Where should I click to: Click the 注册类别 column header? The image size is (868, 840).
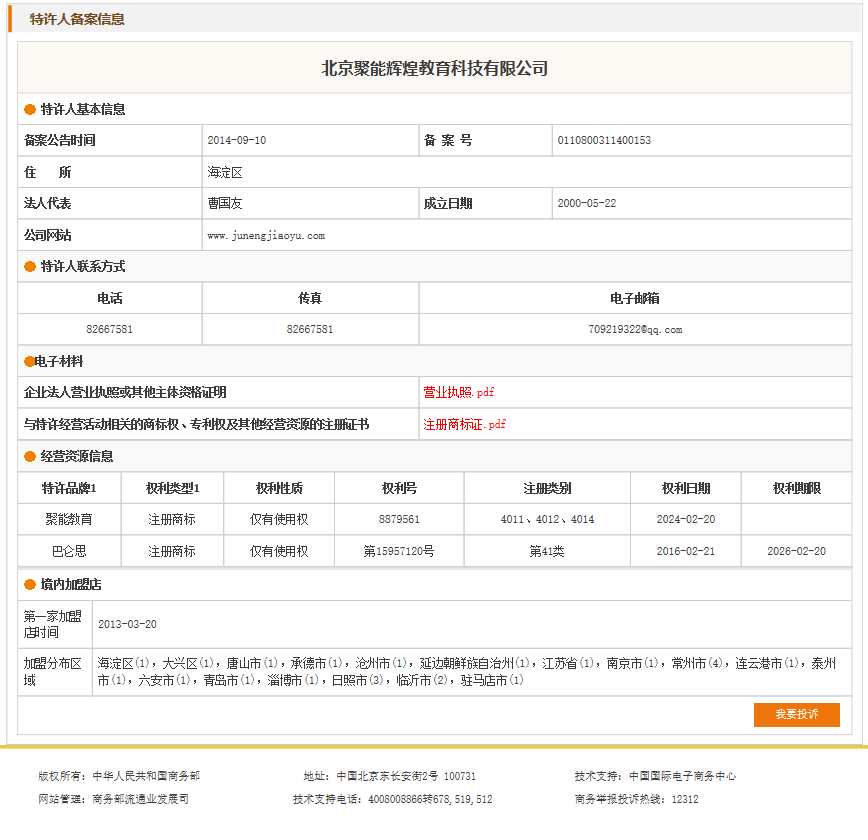click(547, 489)
